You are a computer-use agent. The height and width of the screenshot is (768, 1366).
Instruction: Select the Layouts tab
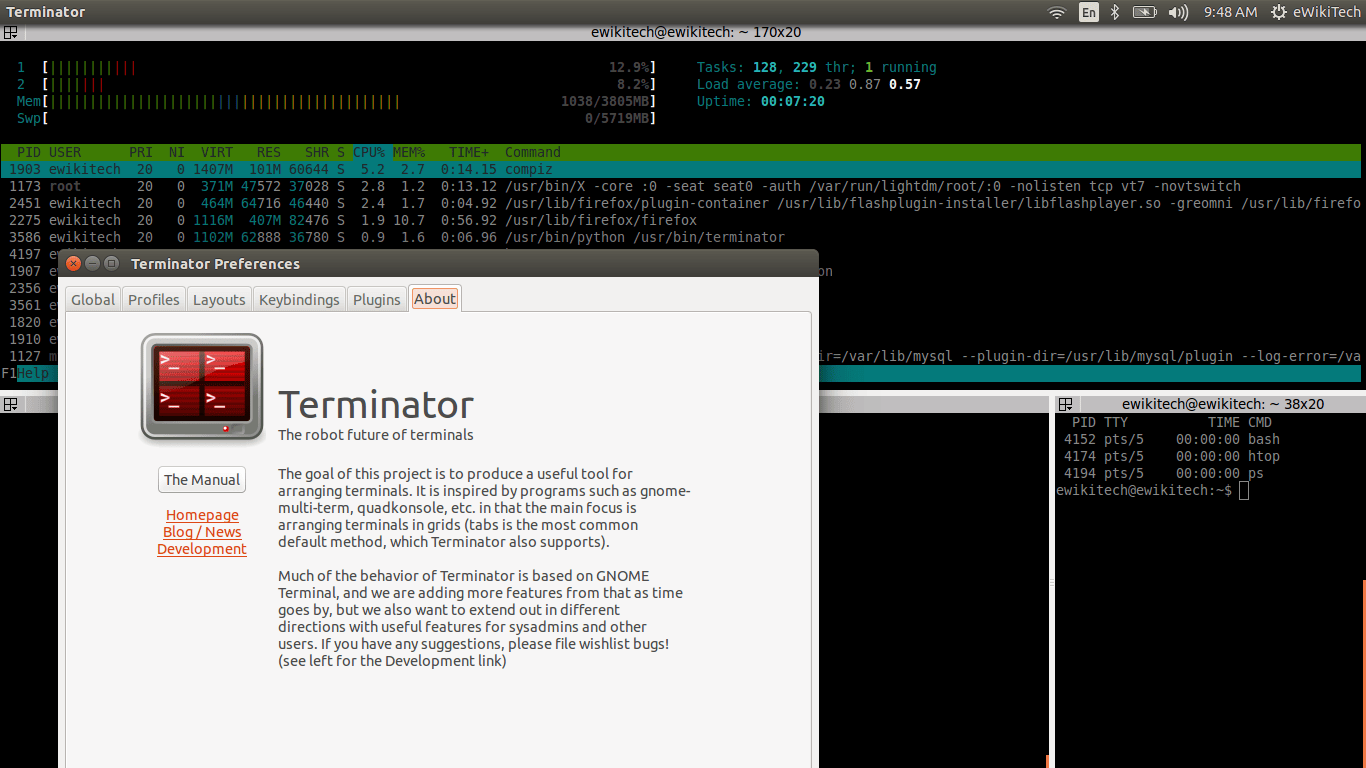(x=218, y=298)
